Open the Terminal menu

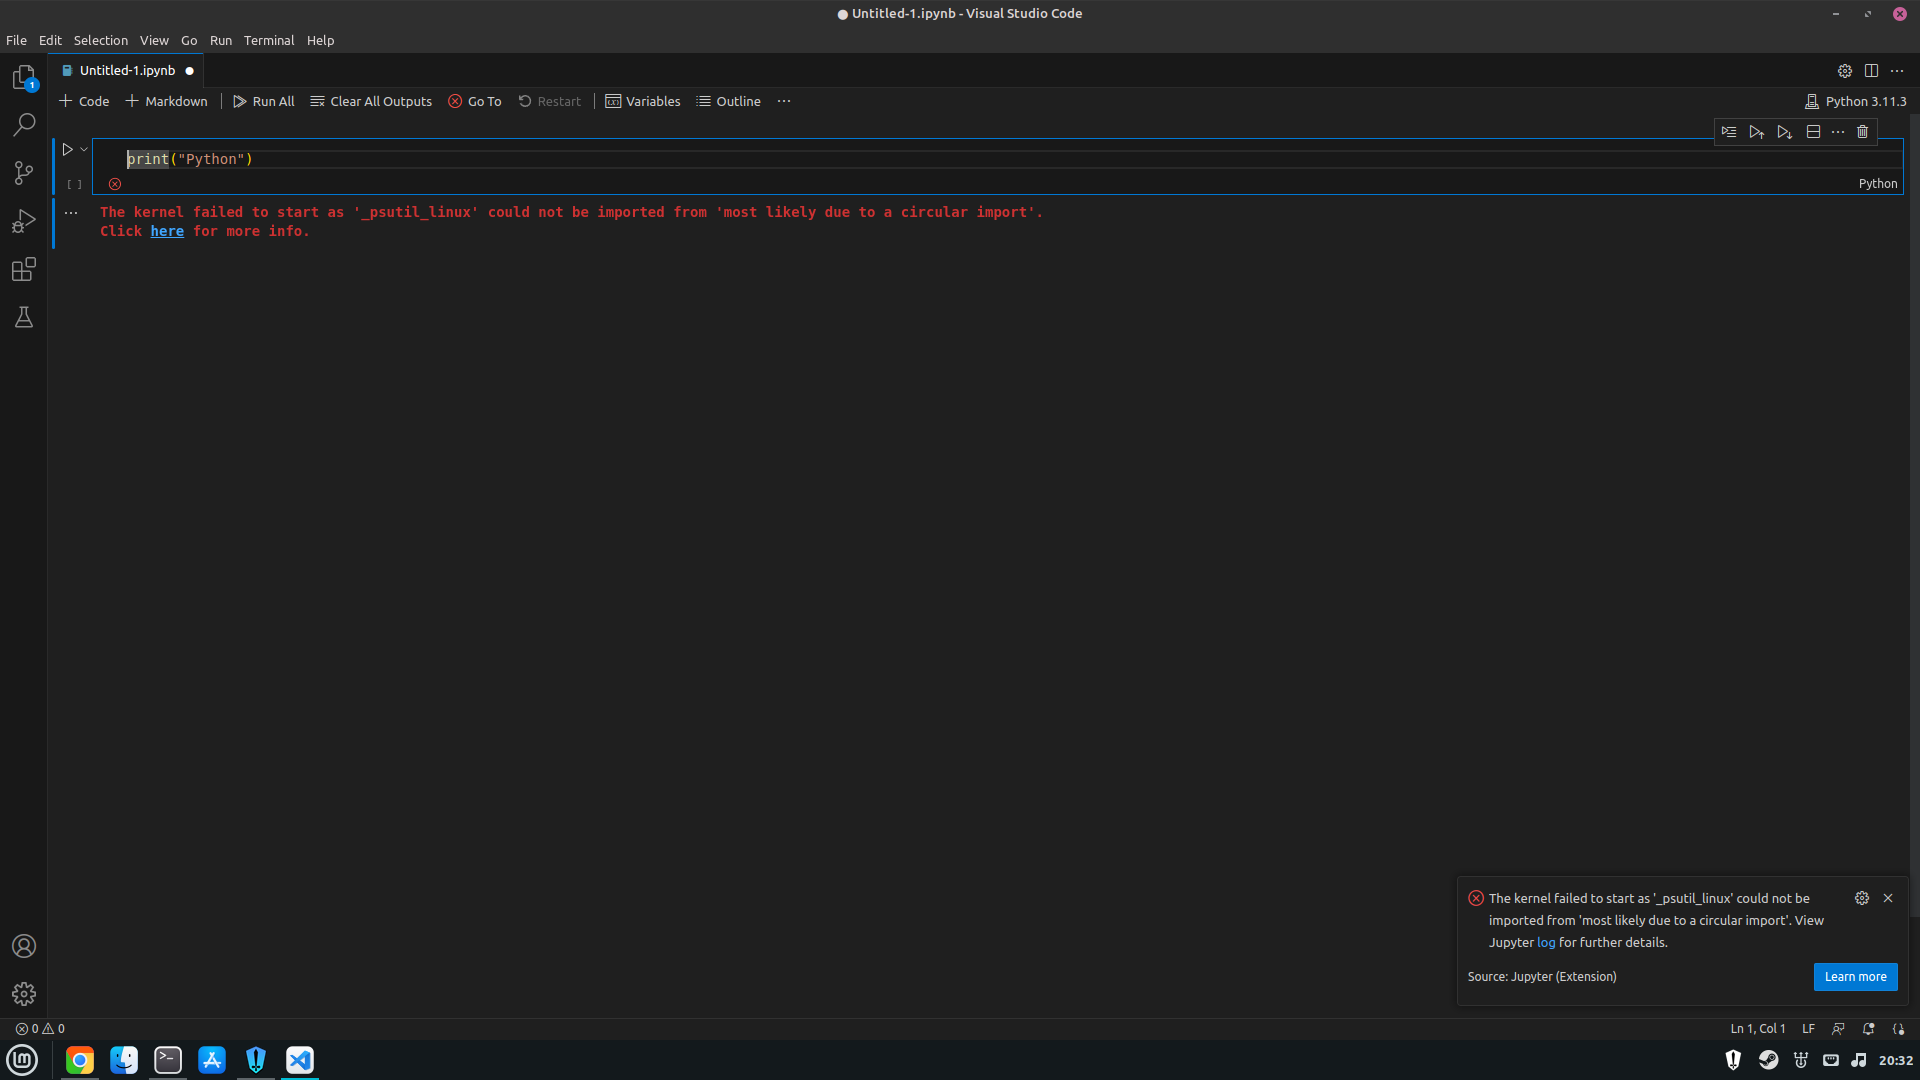269,41
